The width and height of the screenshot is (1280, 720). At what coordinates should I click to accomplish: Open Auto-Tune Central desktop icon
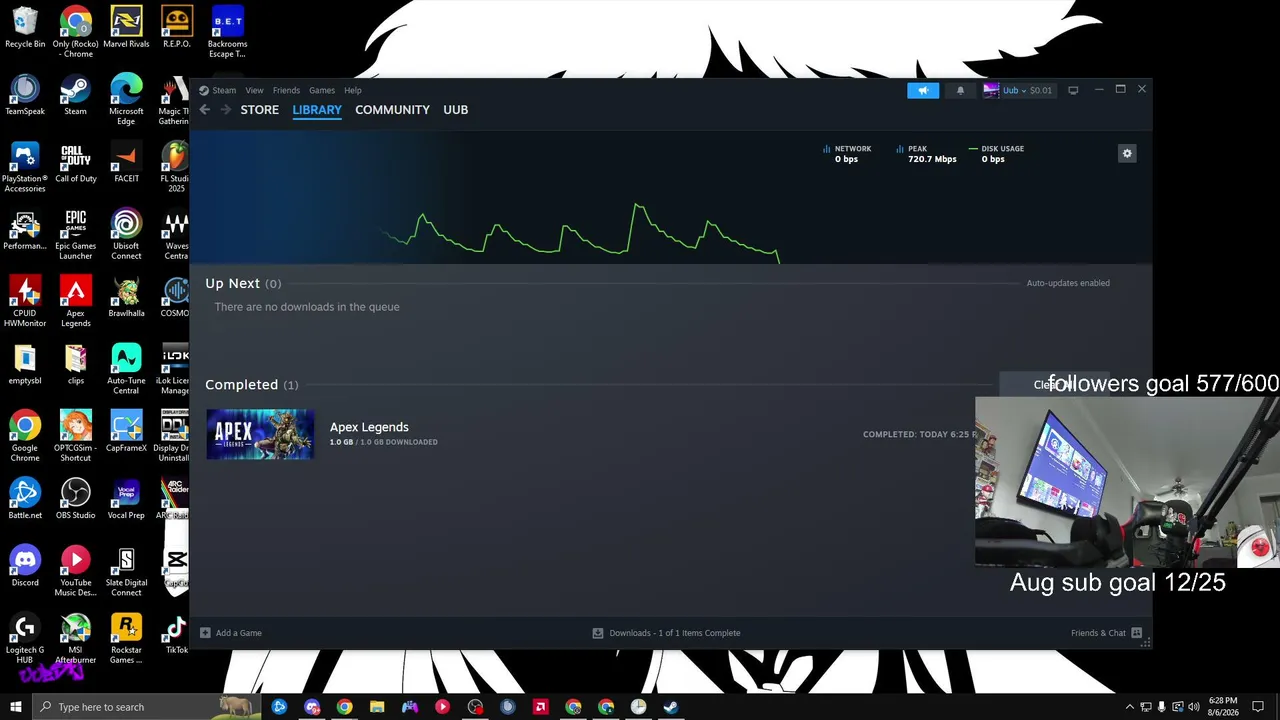click(x=126, y=369)
